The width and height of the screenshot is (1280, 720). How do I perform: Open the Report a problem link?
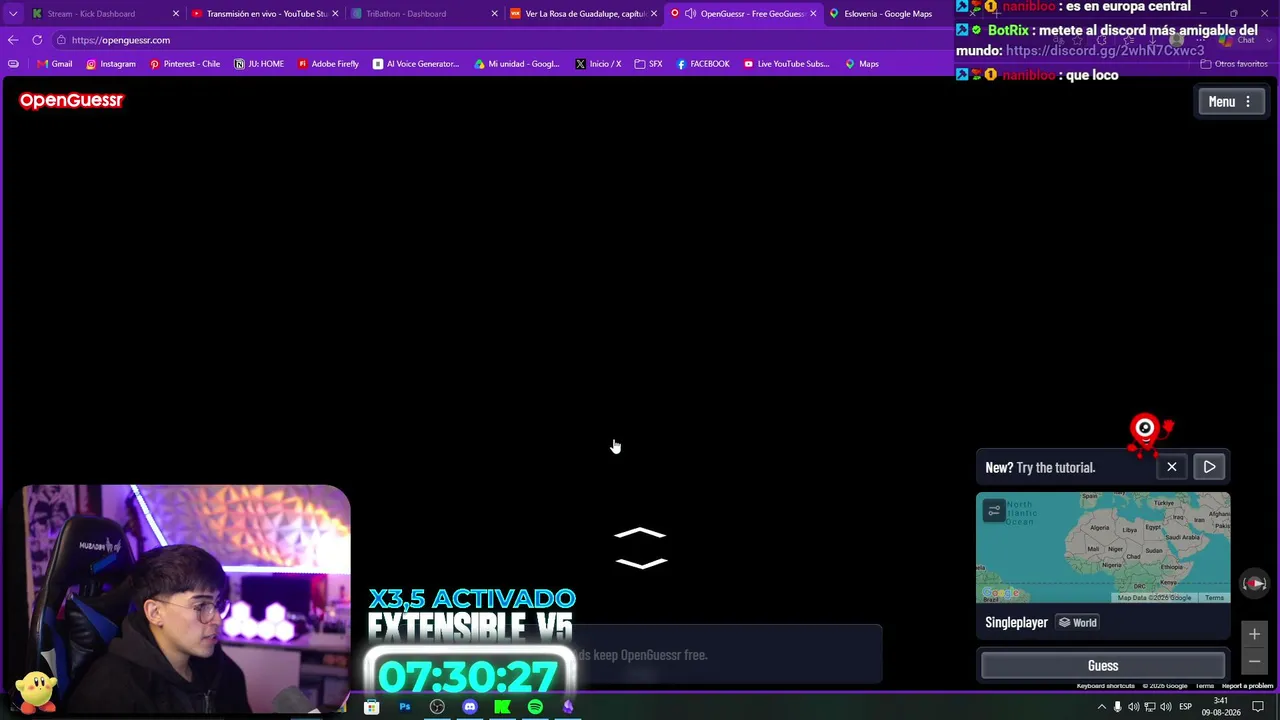[x=1247, y=686]
